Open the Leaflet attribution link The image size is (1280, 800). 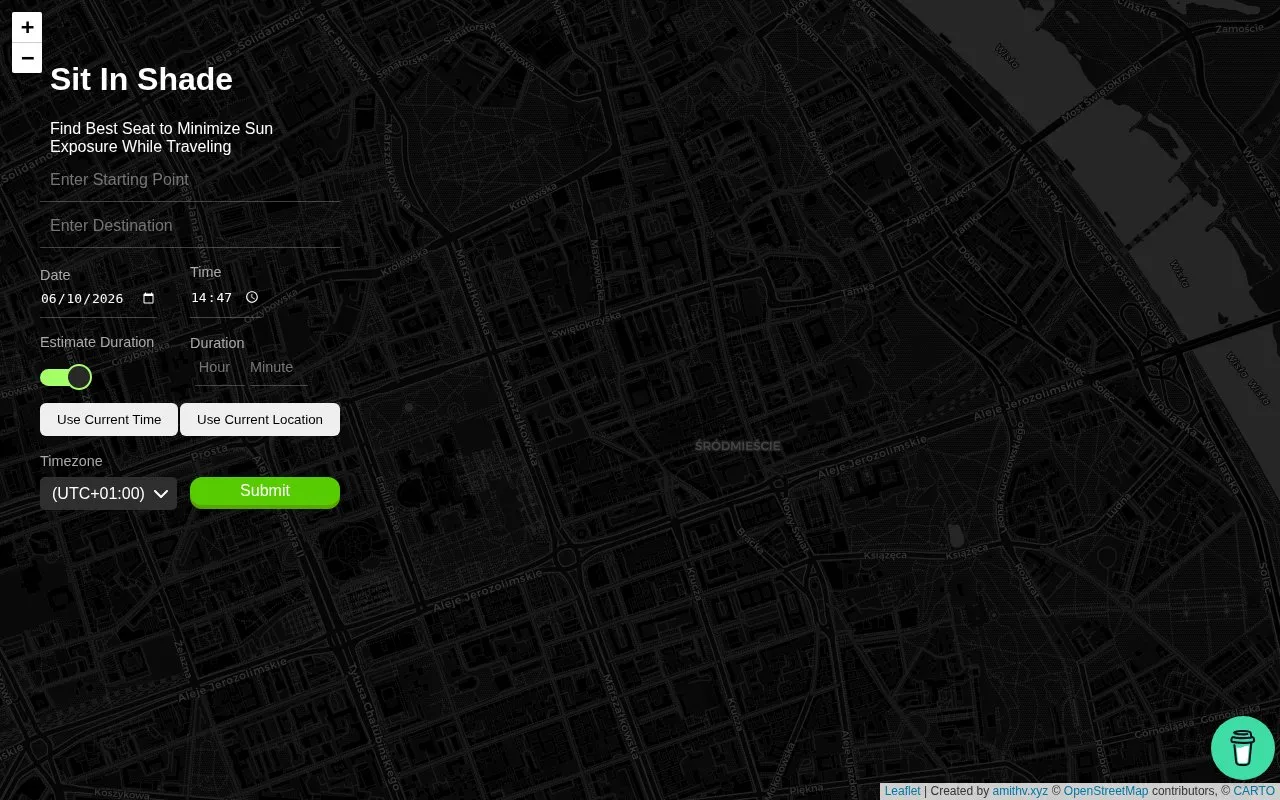click(x=902, y=791)
